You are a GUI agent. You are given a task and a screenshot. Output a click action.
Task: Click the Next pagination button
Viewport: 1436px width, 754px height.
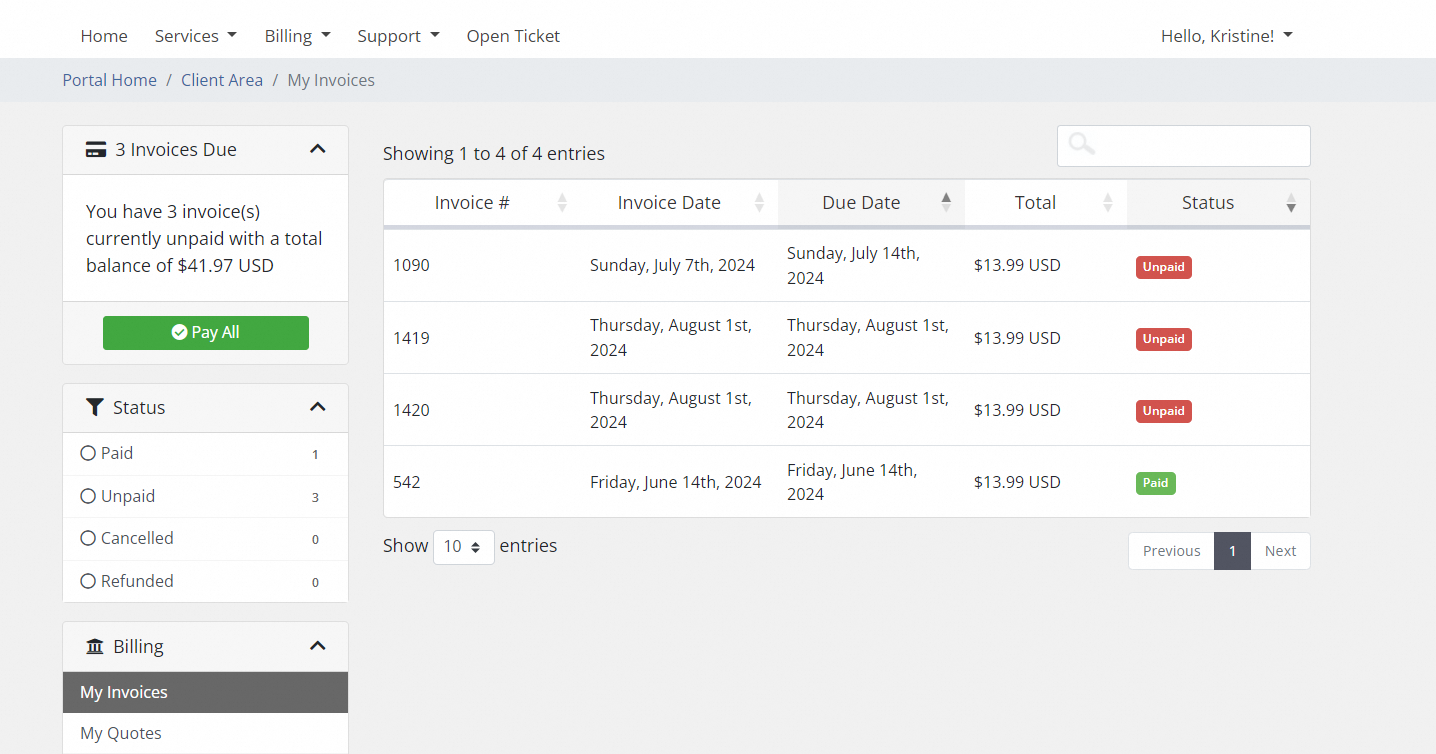(1279, 551)
